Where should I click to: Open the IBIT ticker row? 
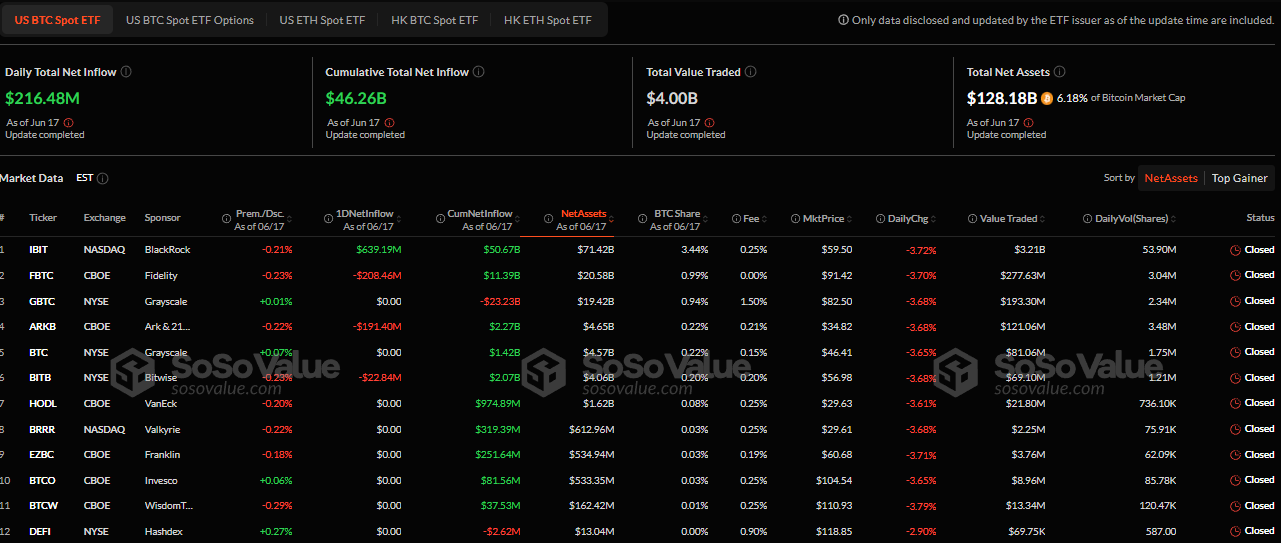pos(640,249)
